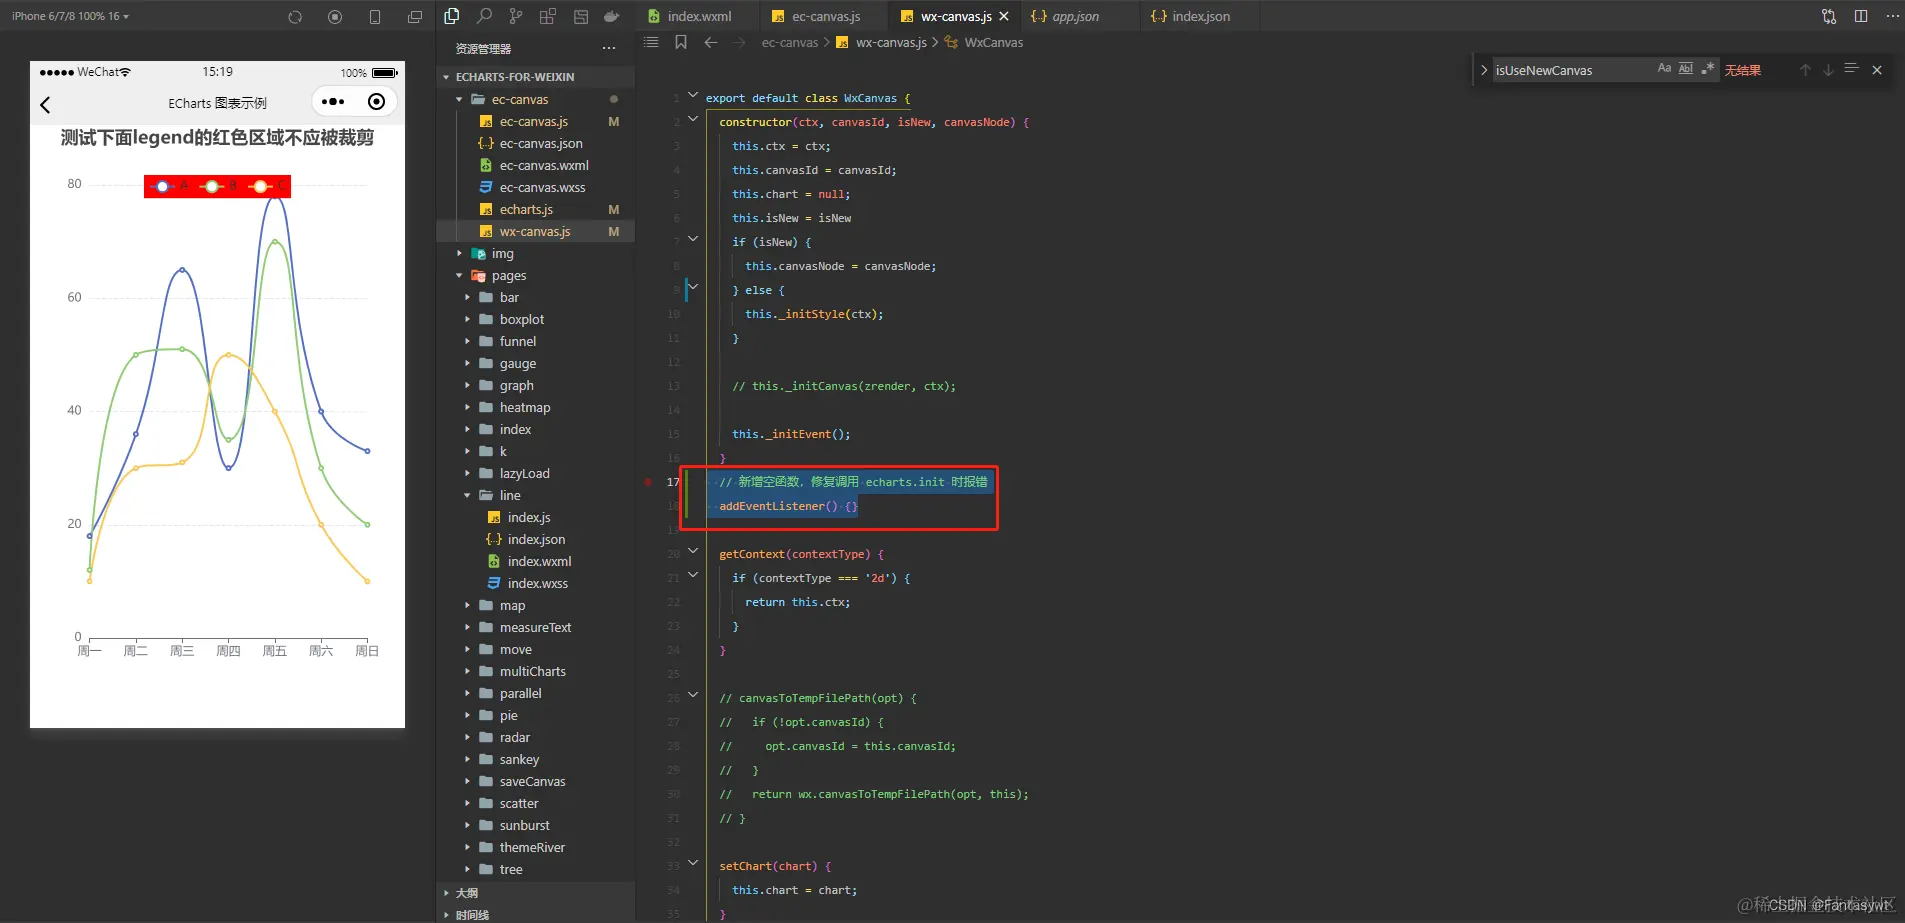Tap the mini program close target icon
Screen dimensions: 1905x923
[x=377, y=102]
